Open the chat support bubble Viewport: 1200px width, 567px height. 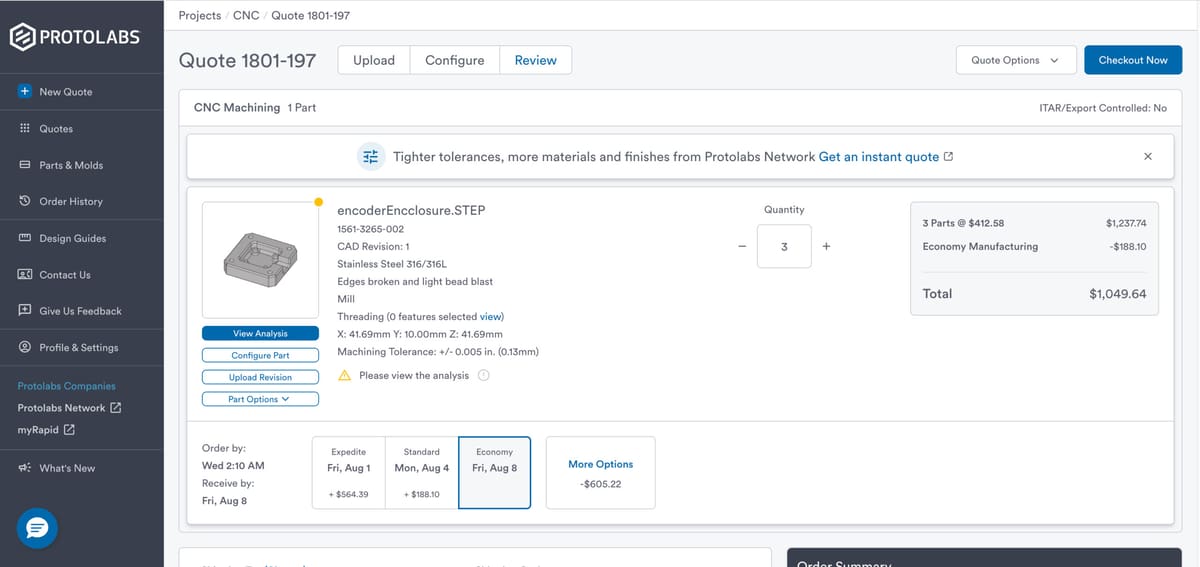click(37, 528)
